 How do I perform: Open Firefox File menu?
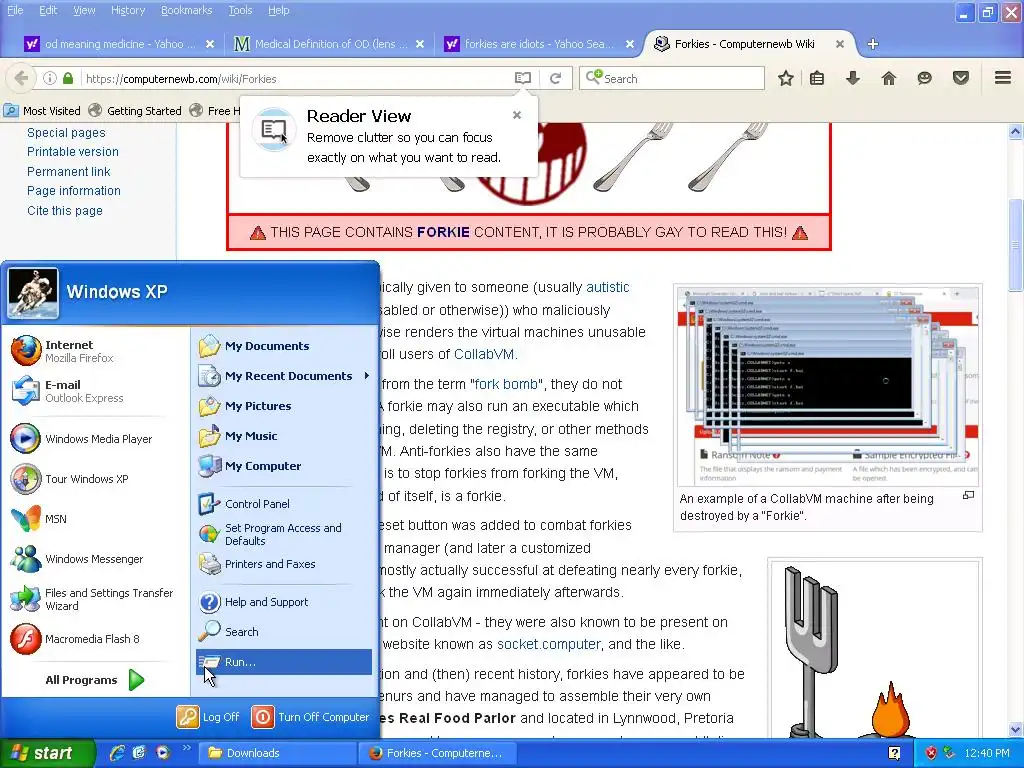click(15, 10)
